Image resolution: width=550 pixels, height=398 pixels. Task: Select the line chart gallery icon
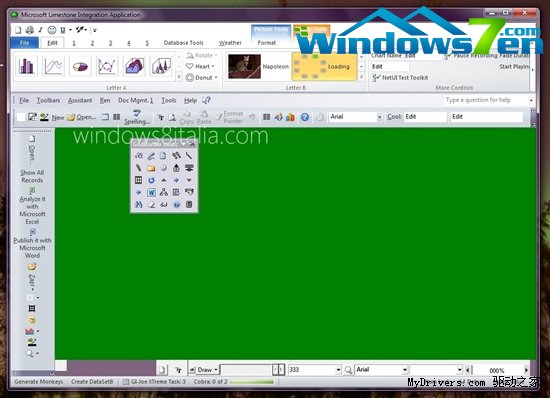[x=54, y=66]
